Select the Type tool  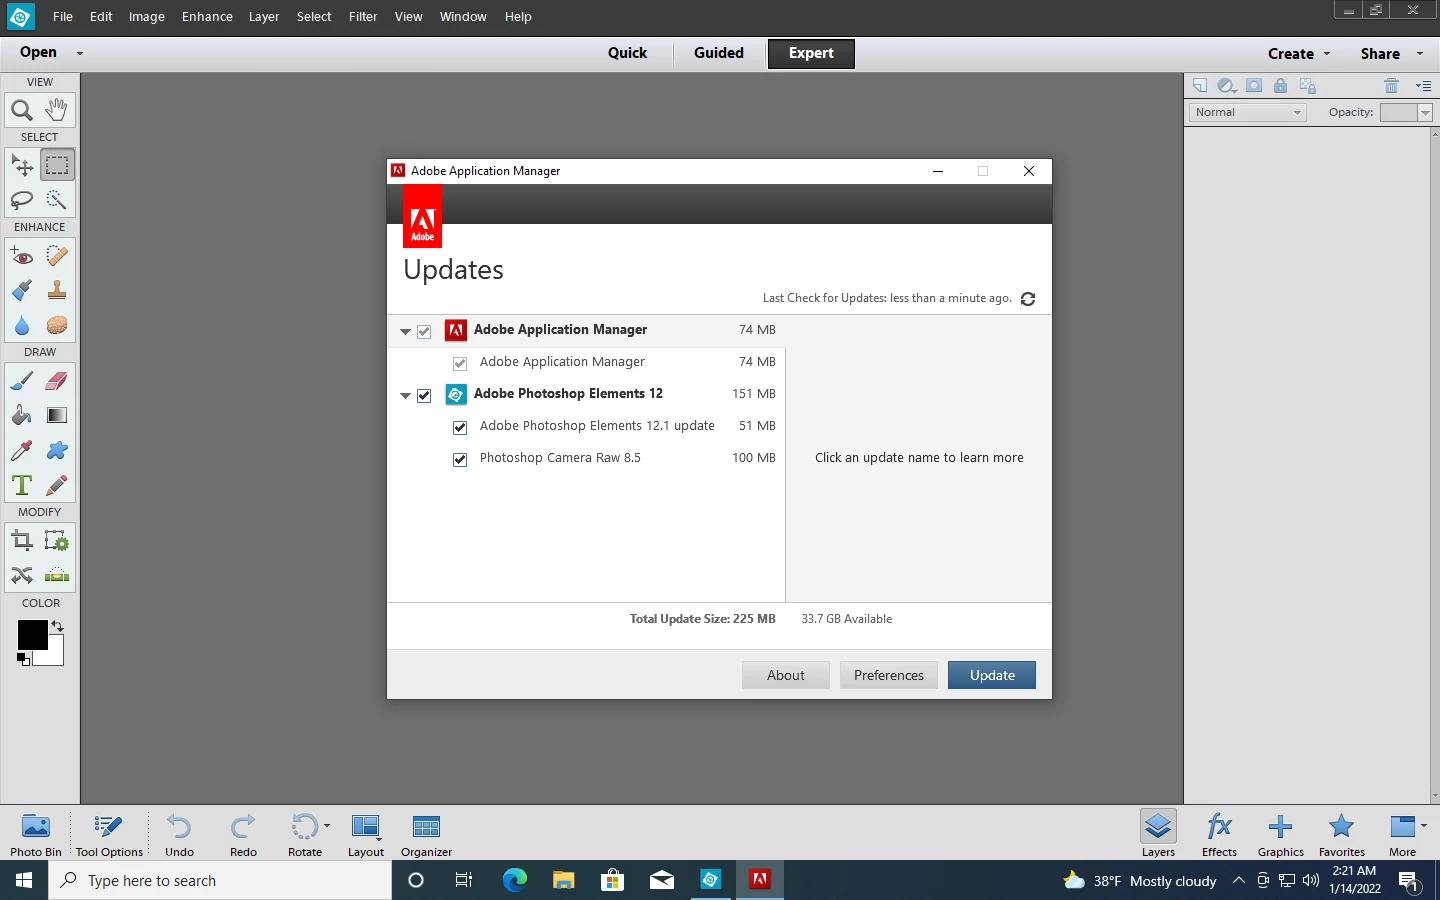pos(22,486)
